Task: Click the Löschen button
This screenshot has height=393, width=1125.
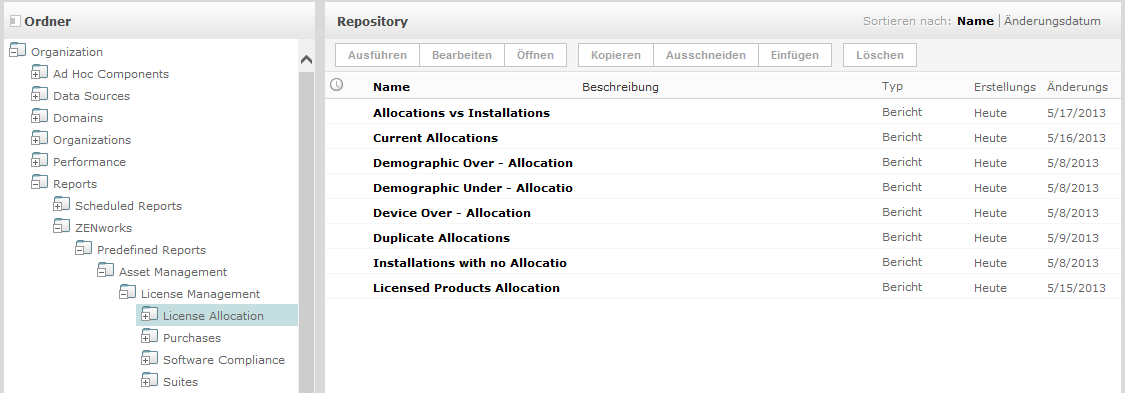Action: click(880, 55)
